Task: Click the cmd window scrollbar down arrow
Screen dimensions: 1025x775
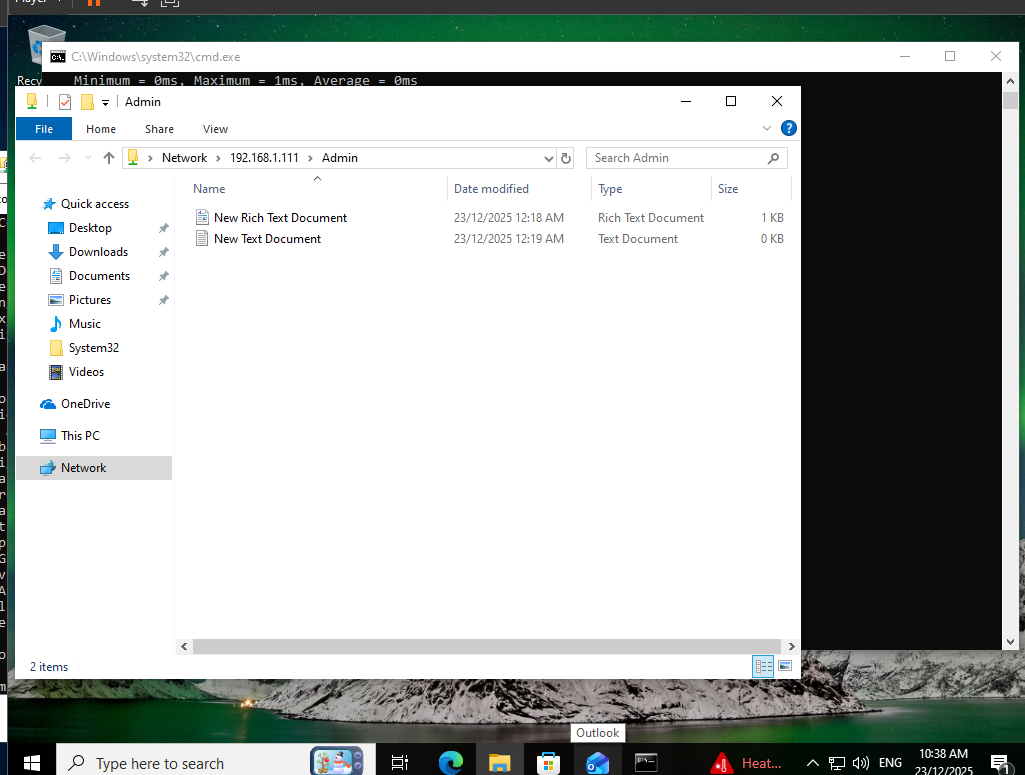Action: click(1011, 642)
